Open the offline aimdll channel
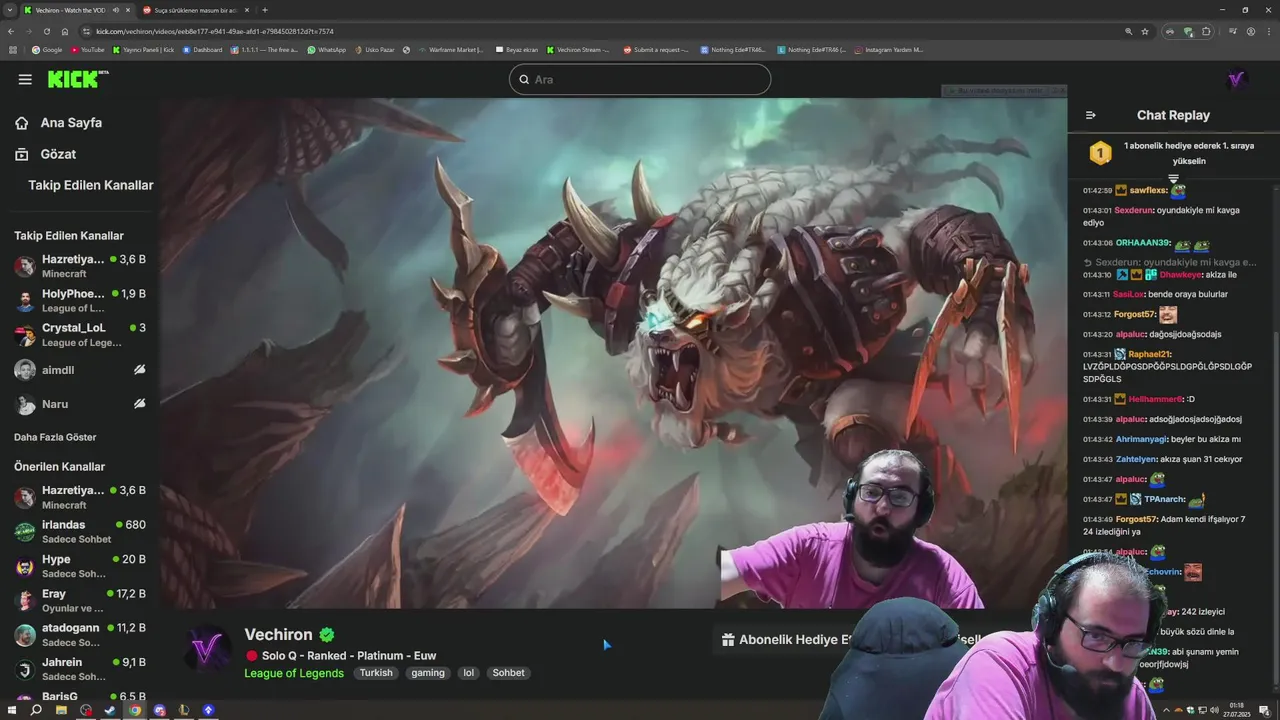1280x720 pixels. point(80,370)
